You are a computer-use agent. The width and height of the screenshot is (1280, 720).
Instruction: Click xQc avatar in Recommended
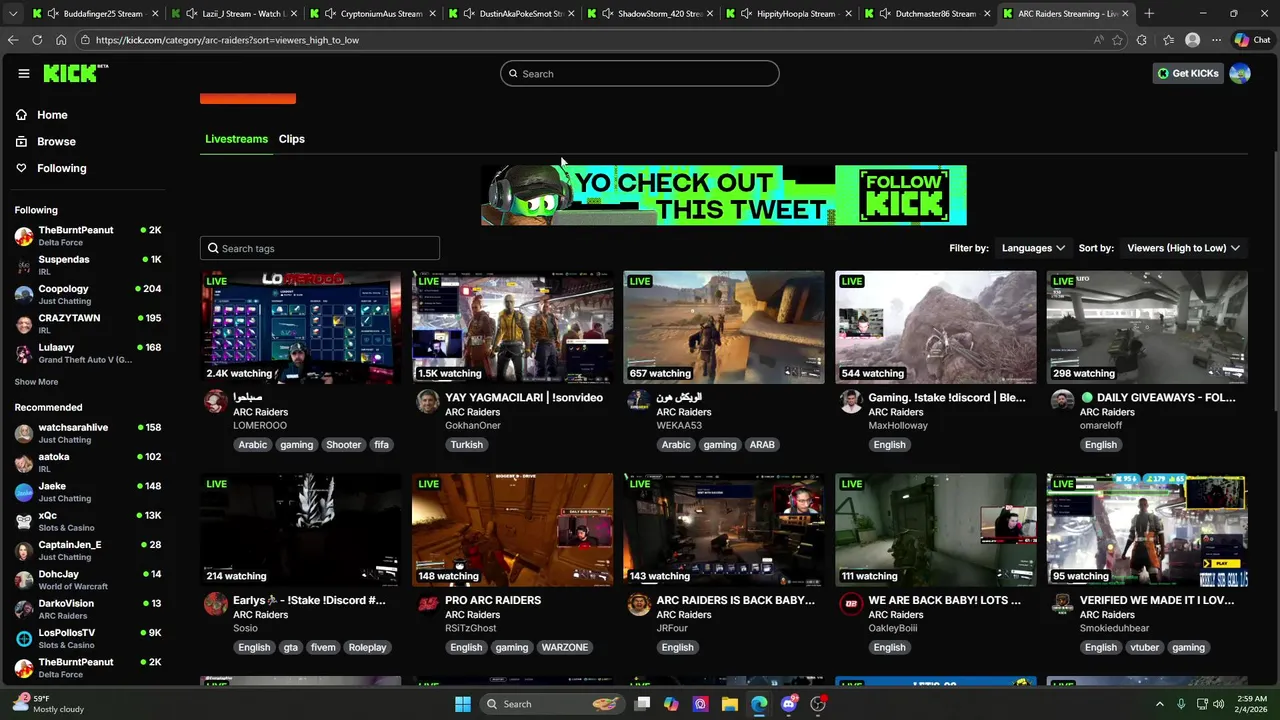tap(24, 521)
